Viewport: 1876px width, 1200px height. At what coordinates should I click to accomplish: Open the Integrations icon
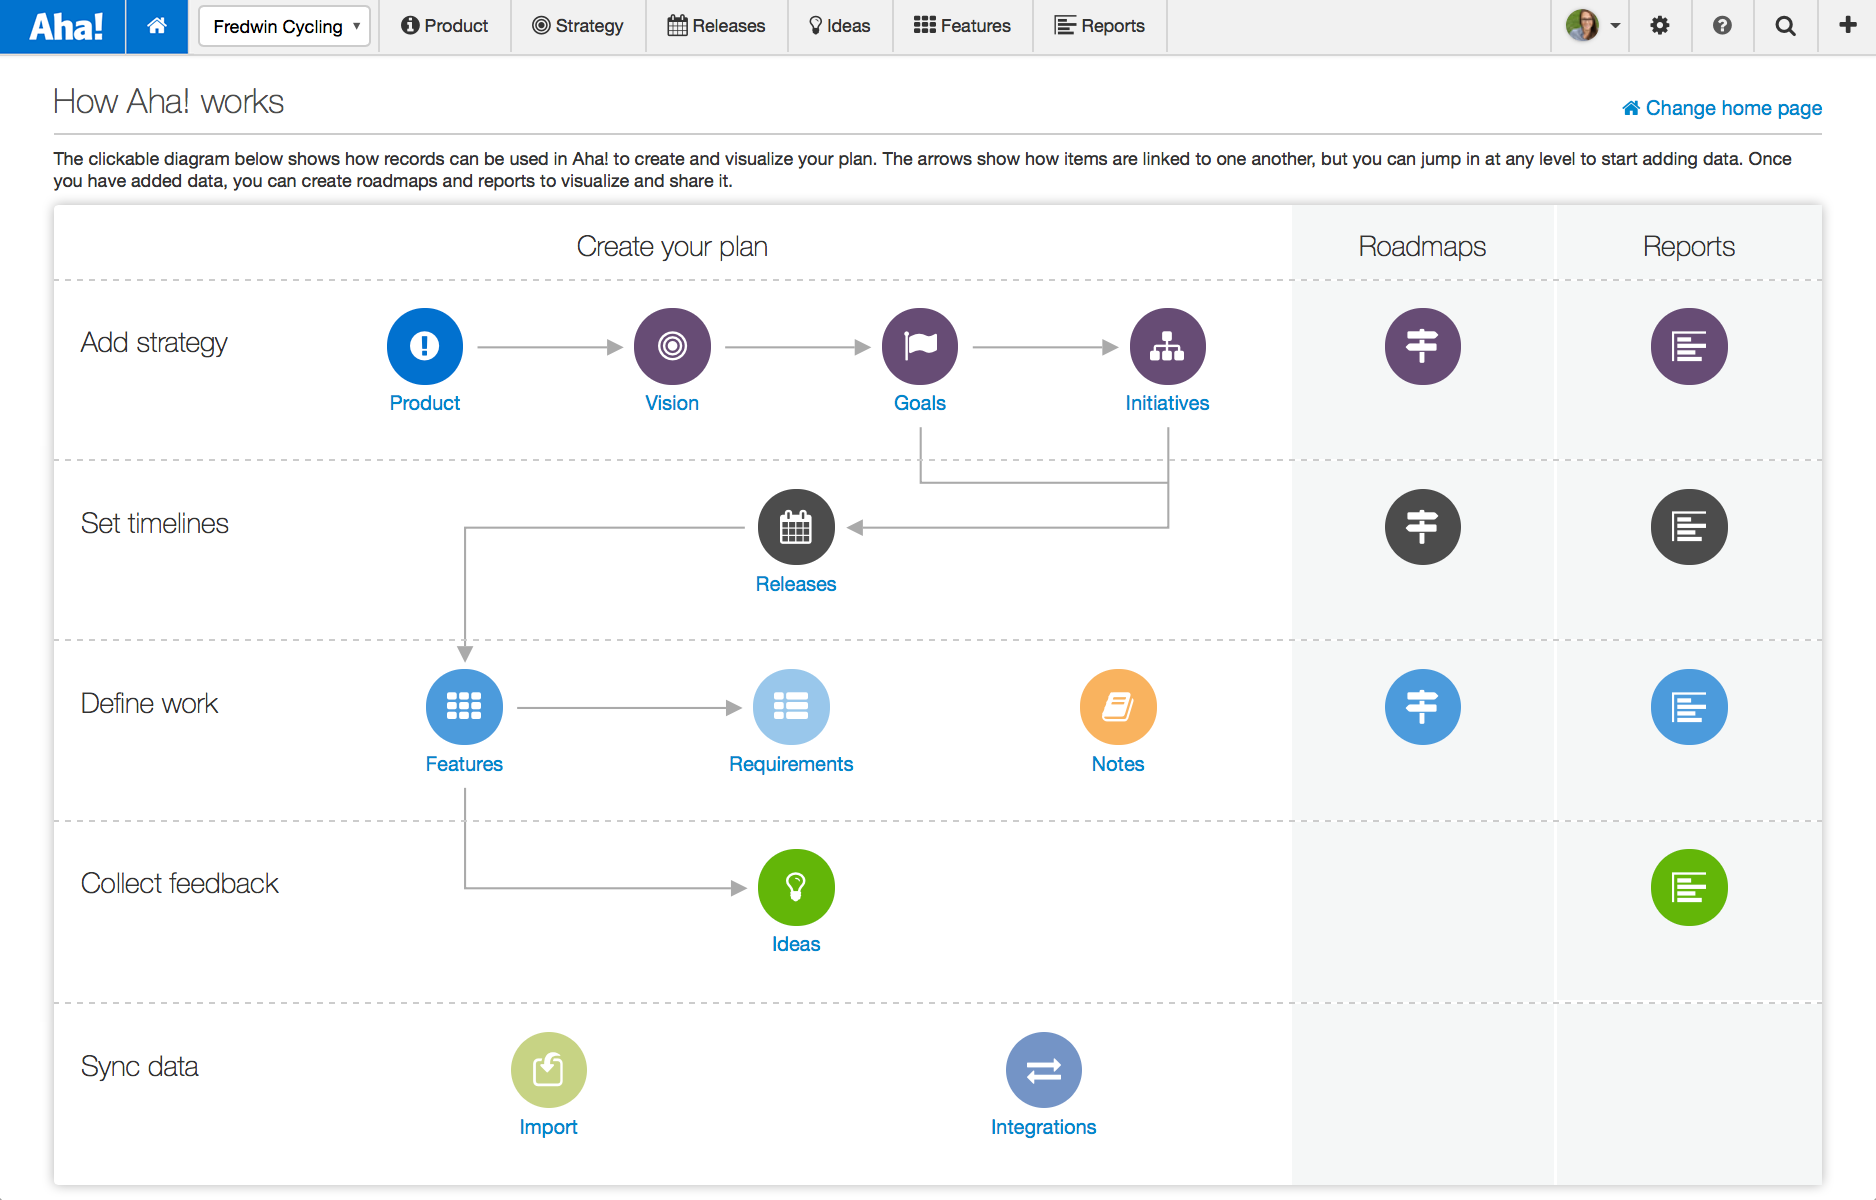point(1044,1068)
